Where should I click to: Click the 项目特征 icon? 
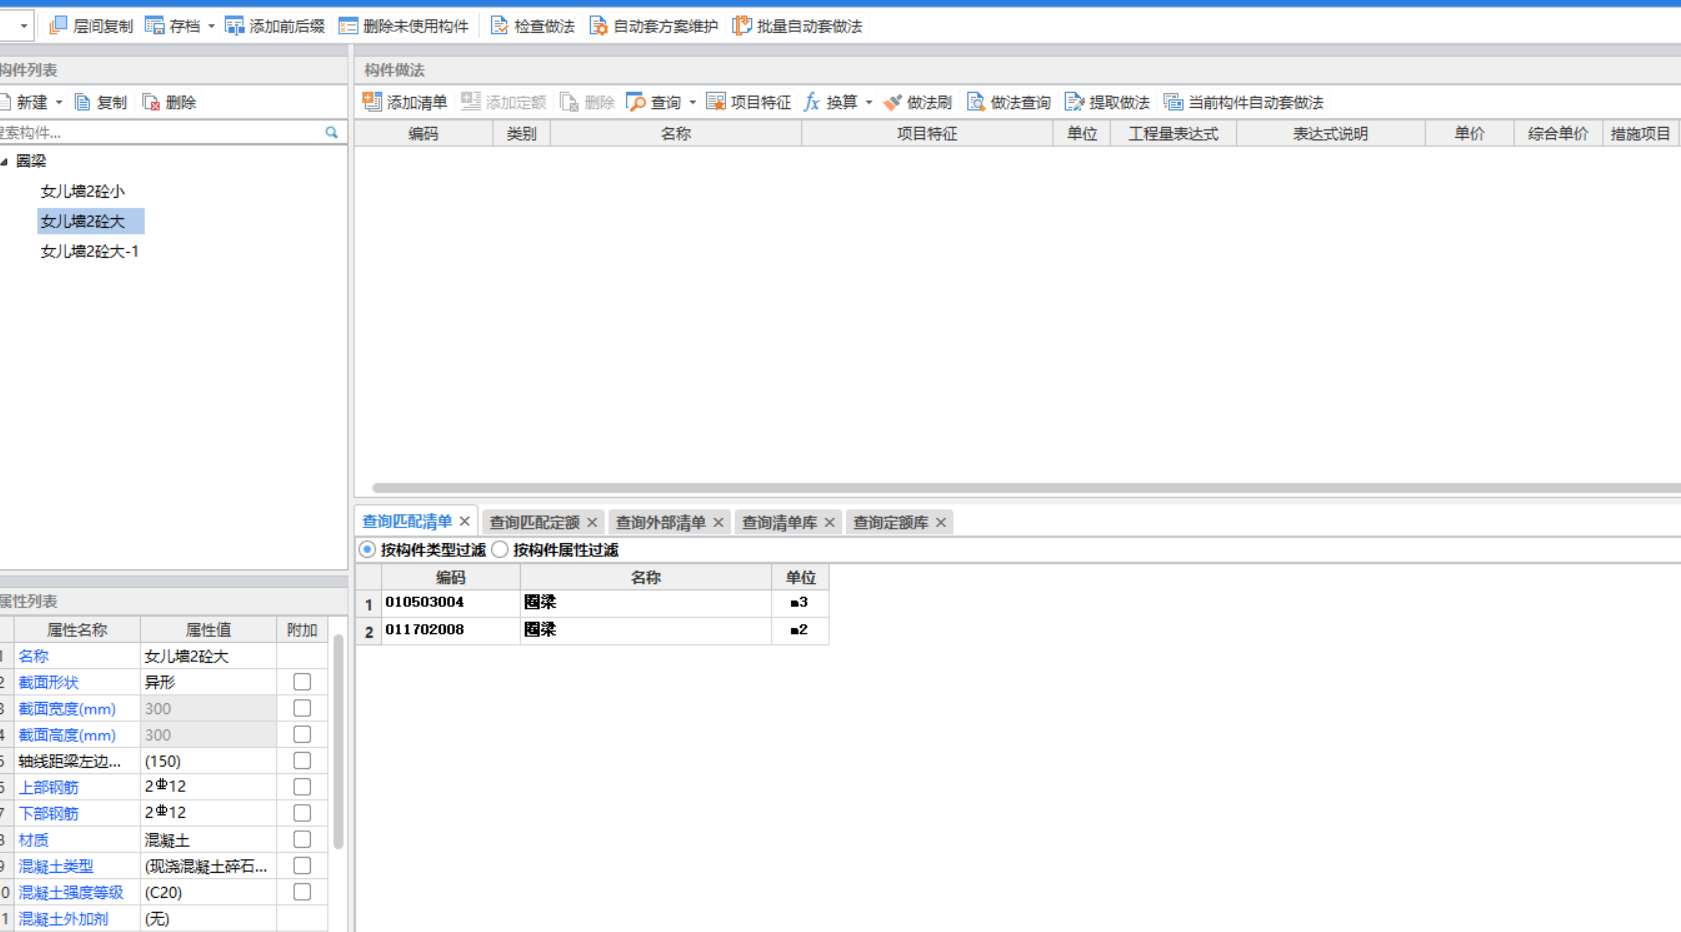coord(716,102)
